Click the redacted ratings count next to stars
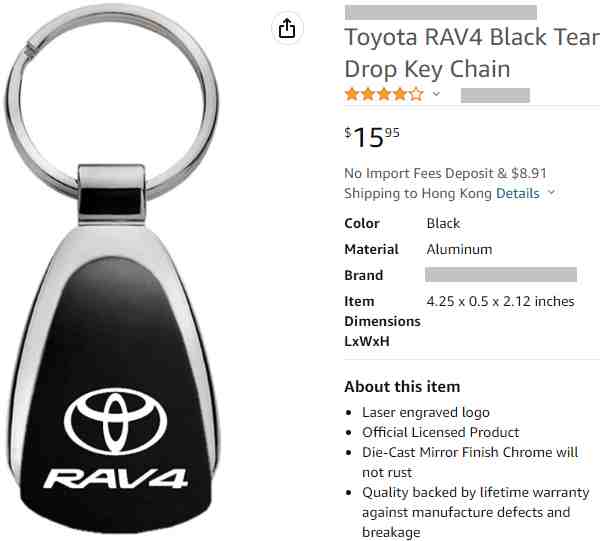Viewport: 601px width, 541px height. coord(495,95)
